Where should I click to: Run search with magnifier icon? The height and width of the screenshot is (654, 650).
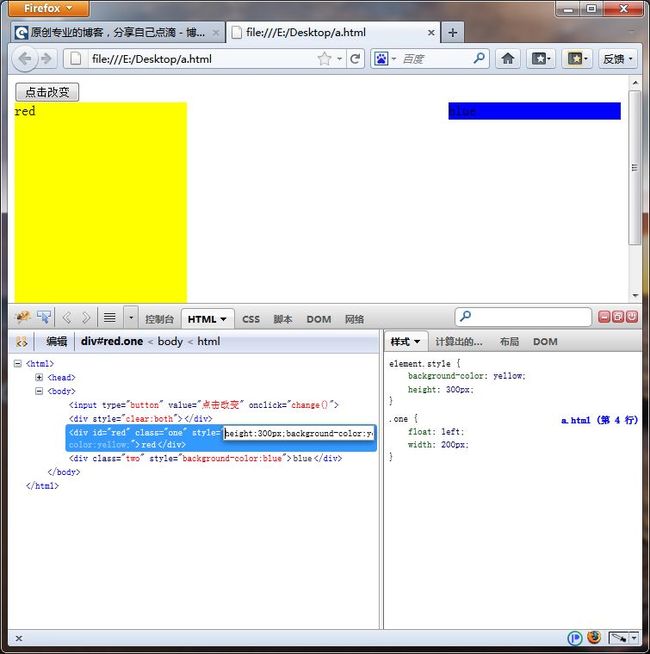[x=479, y=58]
